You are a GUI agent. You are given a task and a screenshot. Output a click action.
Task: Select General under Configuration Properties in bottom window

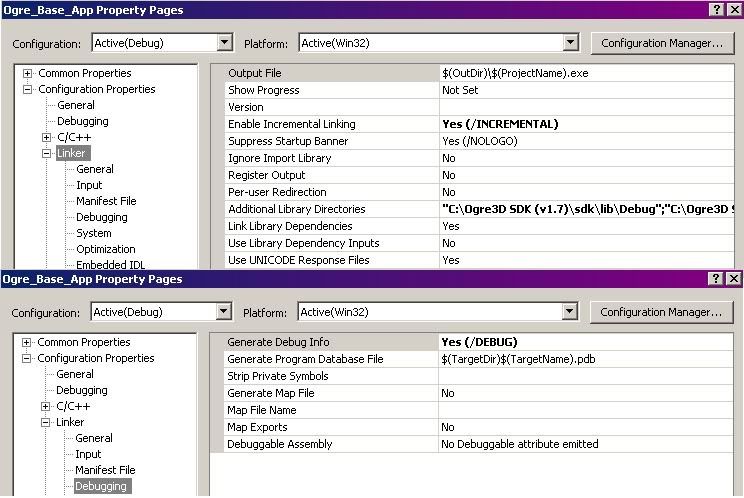75,374
